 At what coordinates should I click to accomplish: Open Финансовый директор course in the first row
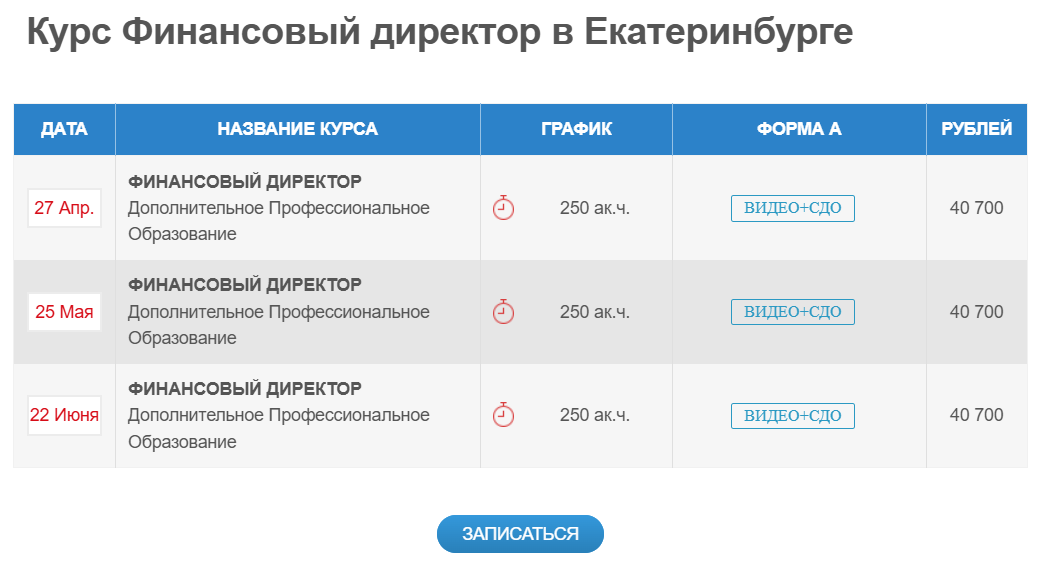245,182
